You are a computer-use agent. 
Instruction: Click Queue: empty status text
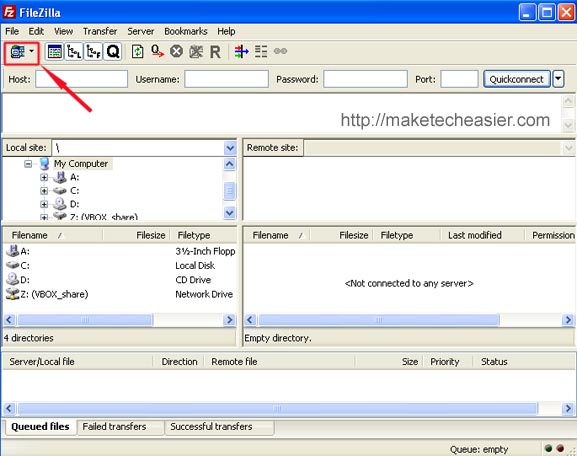[479, 449]
